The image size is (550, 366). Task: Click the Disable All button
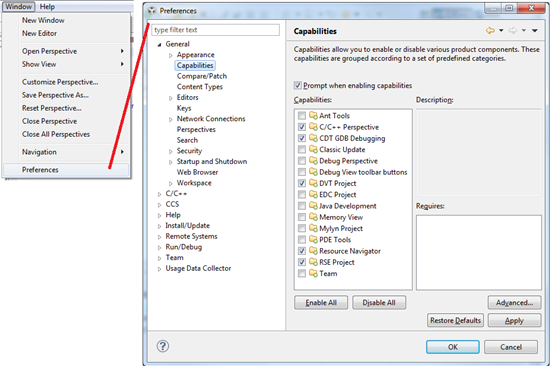point(379,302)
